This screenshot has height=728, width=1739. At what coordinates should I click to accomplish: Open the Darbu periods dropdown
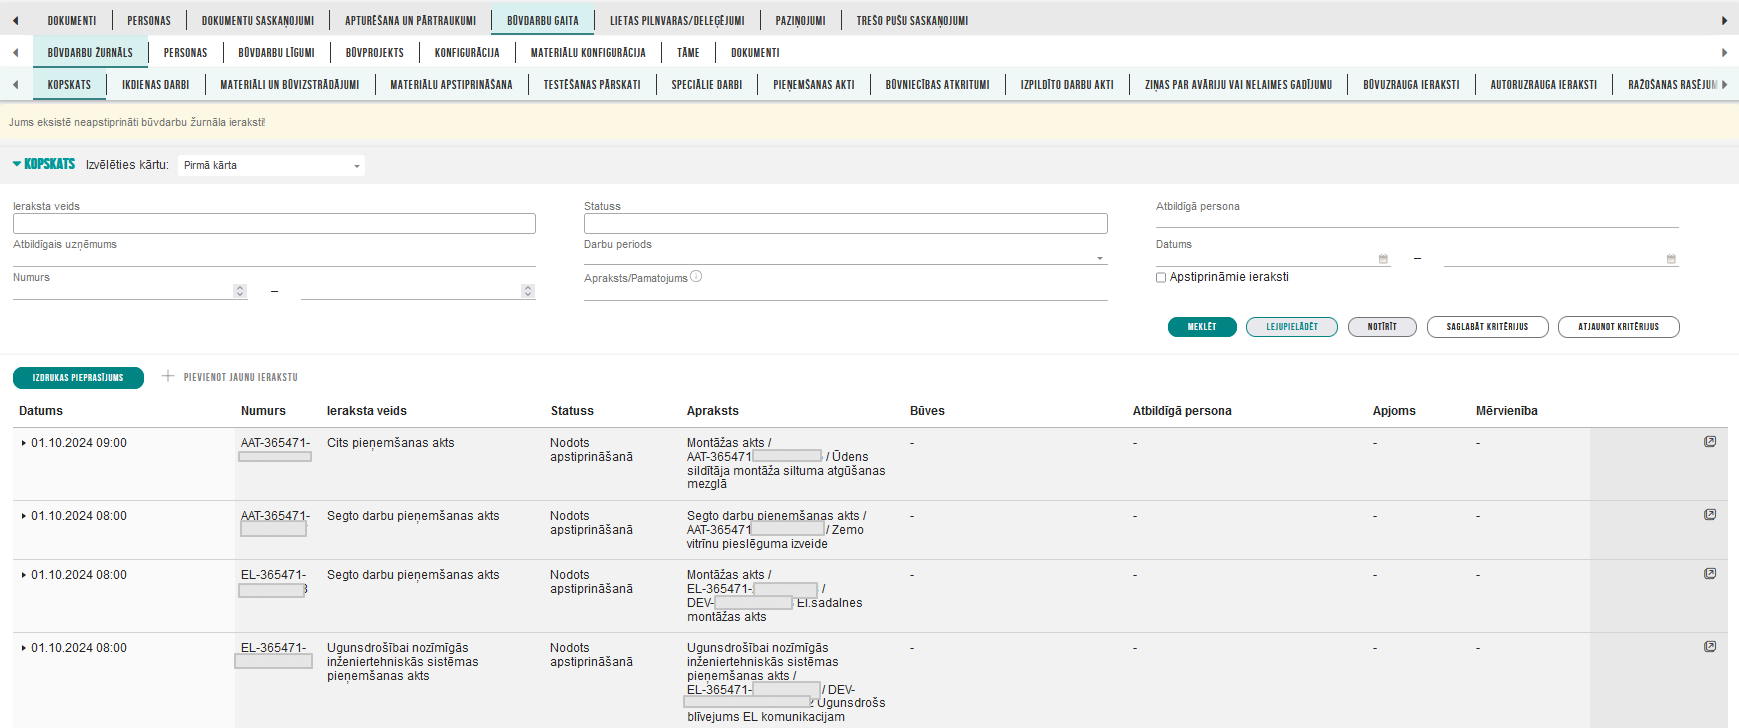pos(846,258)
